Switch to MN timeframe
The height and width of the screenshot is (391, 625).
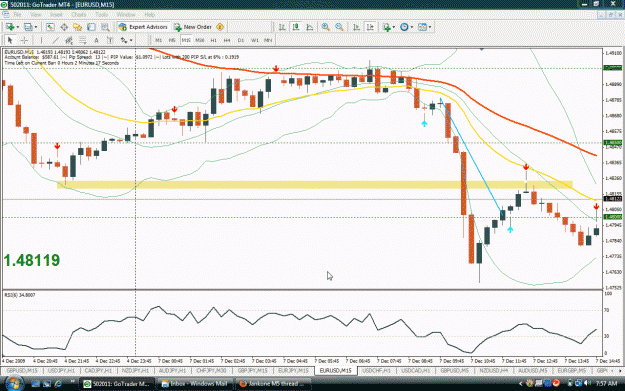tap(268, 40)
